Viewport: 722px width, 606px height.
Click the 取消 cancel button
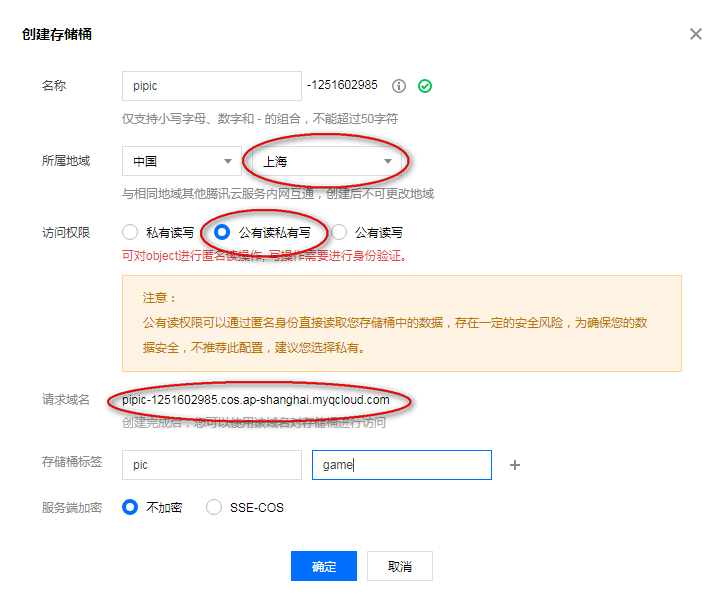click(400, 566)
